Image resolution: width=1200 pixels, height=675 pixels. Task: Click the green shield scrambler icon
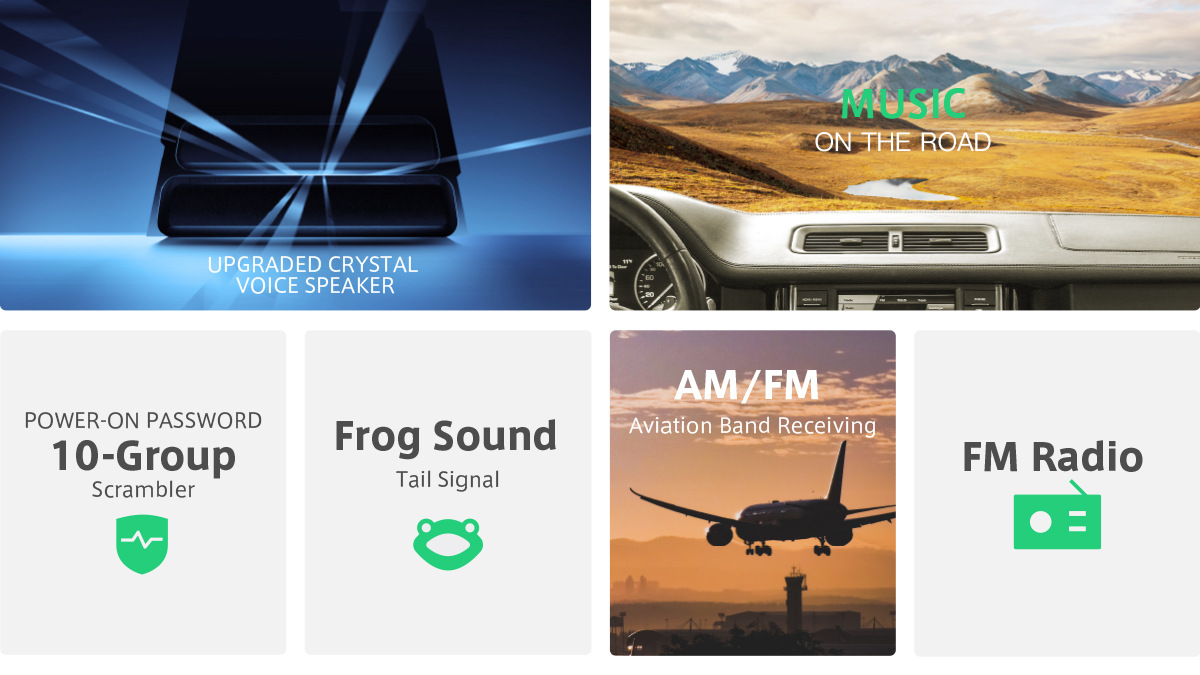(142, 545)
